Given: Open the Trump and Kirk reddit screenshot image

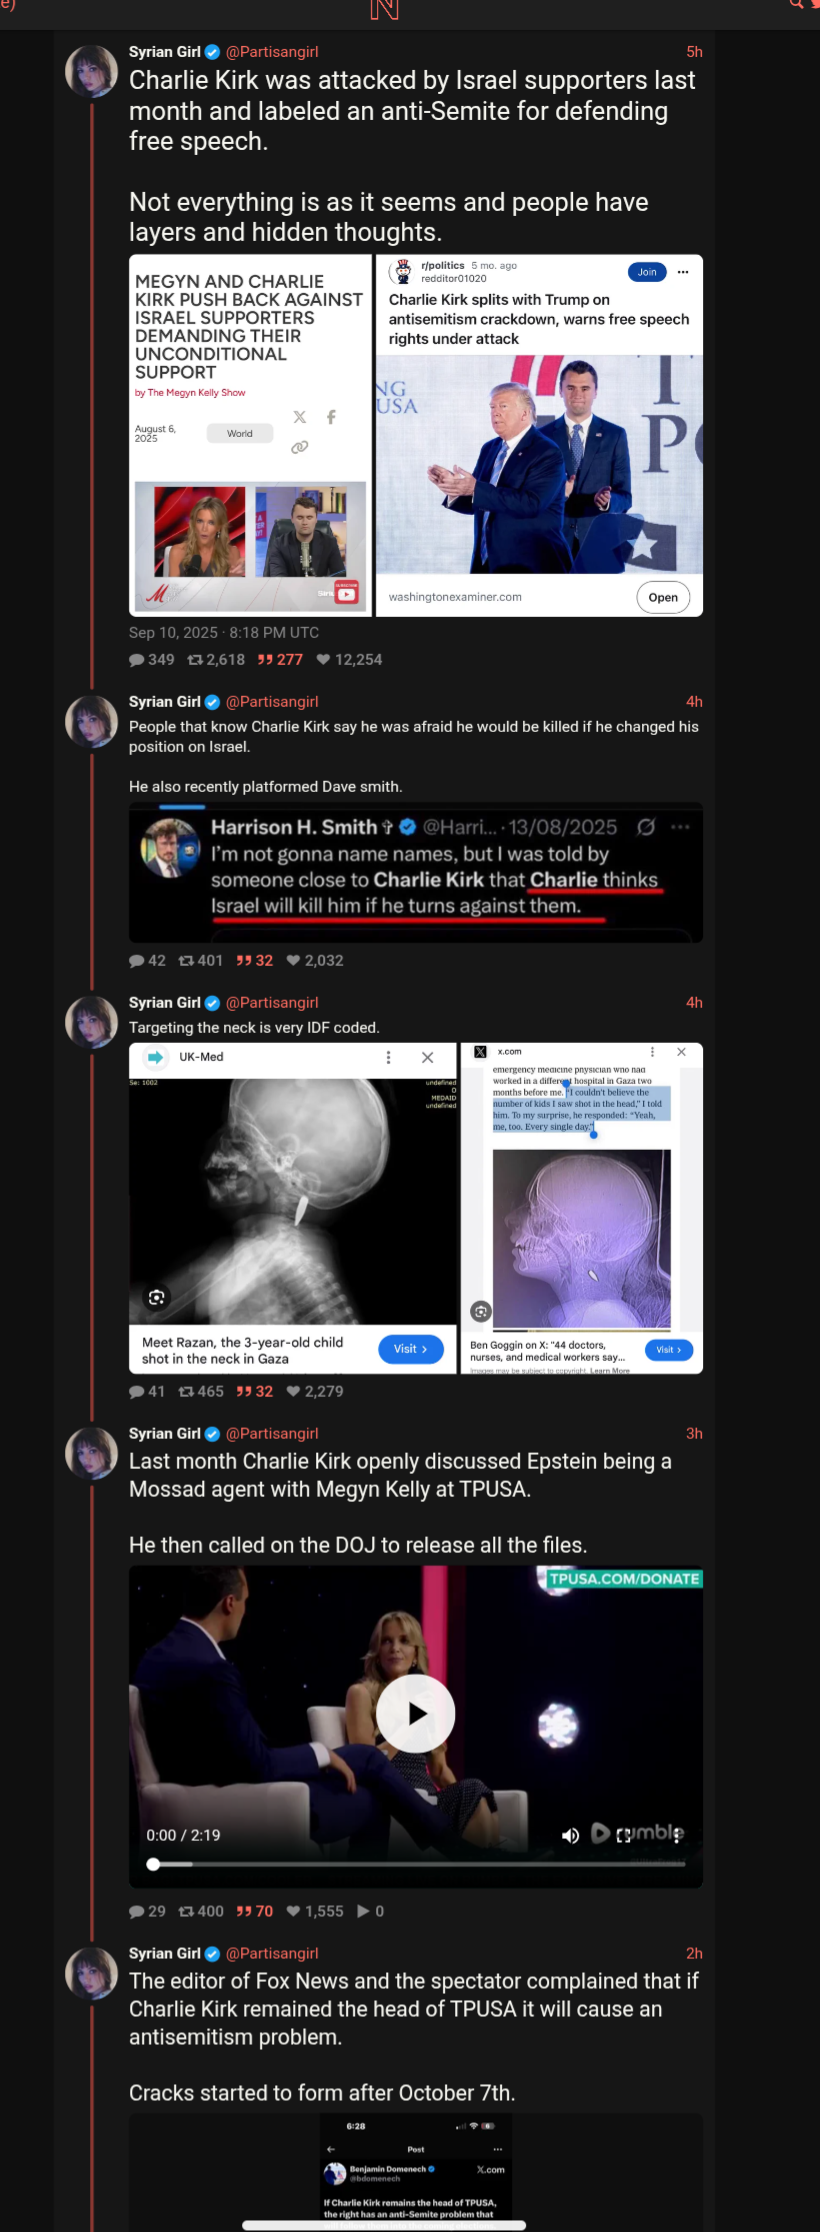Looking at the screenshot, I should (x=540, y=435).
